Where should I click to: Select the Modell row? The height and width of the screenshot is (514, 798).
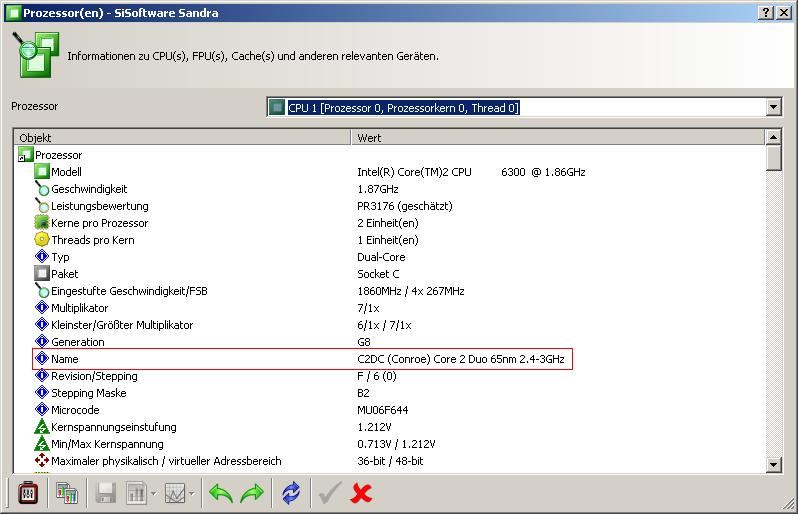tap(66, 172)
